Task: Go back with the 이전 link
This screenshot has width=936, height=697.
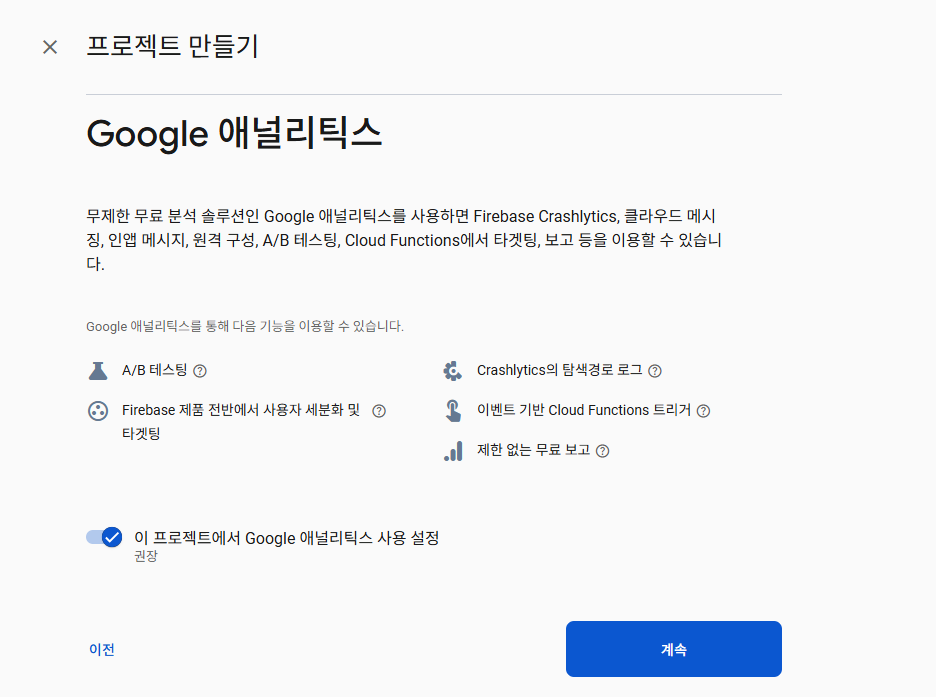Action: pyautogui.click(x=101, y=649)
